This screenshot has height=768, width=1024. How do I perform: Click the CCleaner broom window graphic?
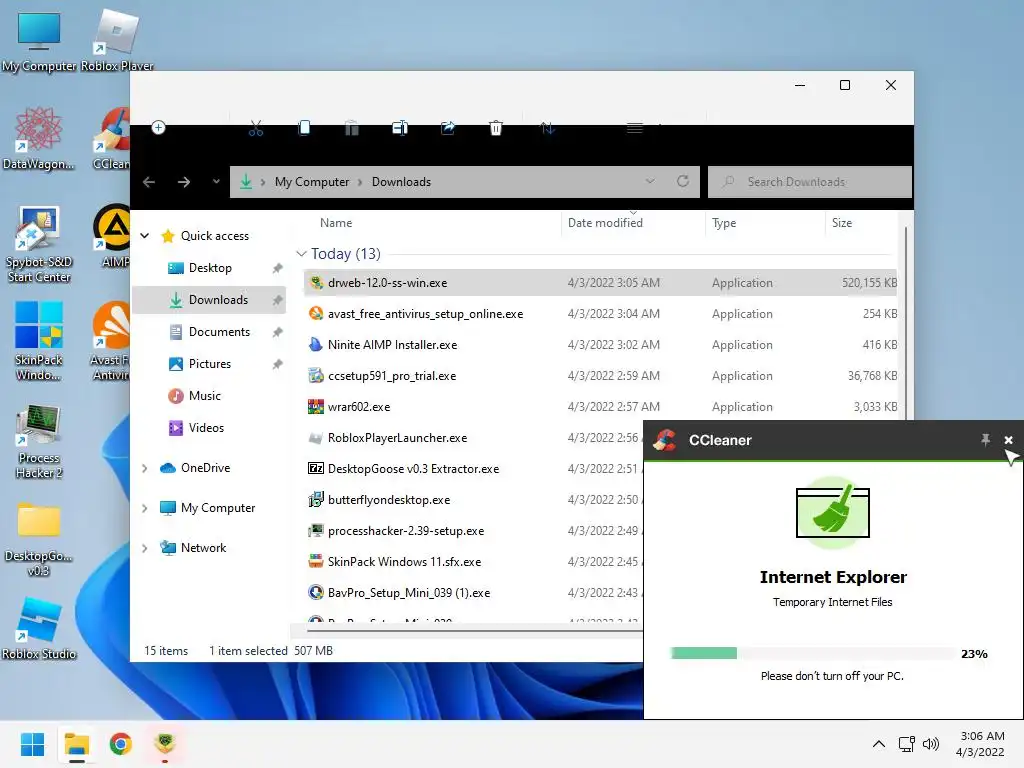tap(833, 513)
